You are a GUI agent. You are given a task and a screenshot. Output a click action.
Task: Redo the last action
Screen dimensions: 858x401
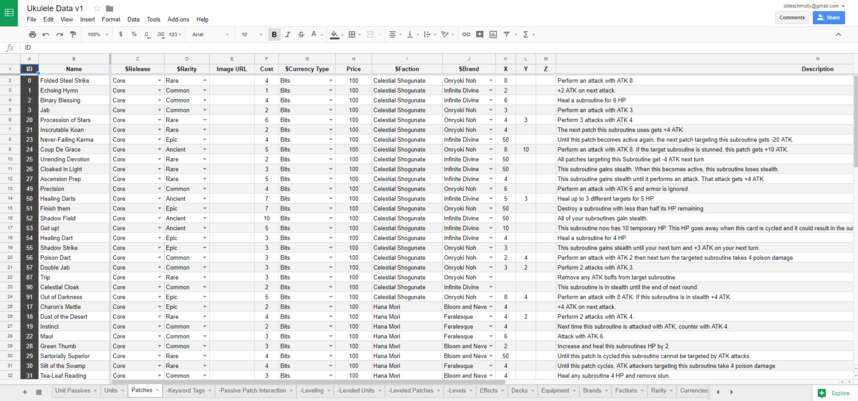[59, 34]
